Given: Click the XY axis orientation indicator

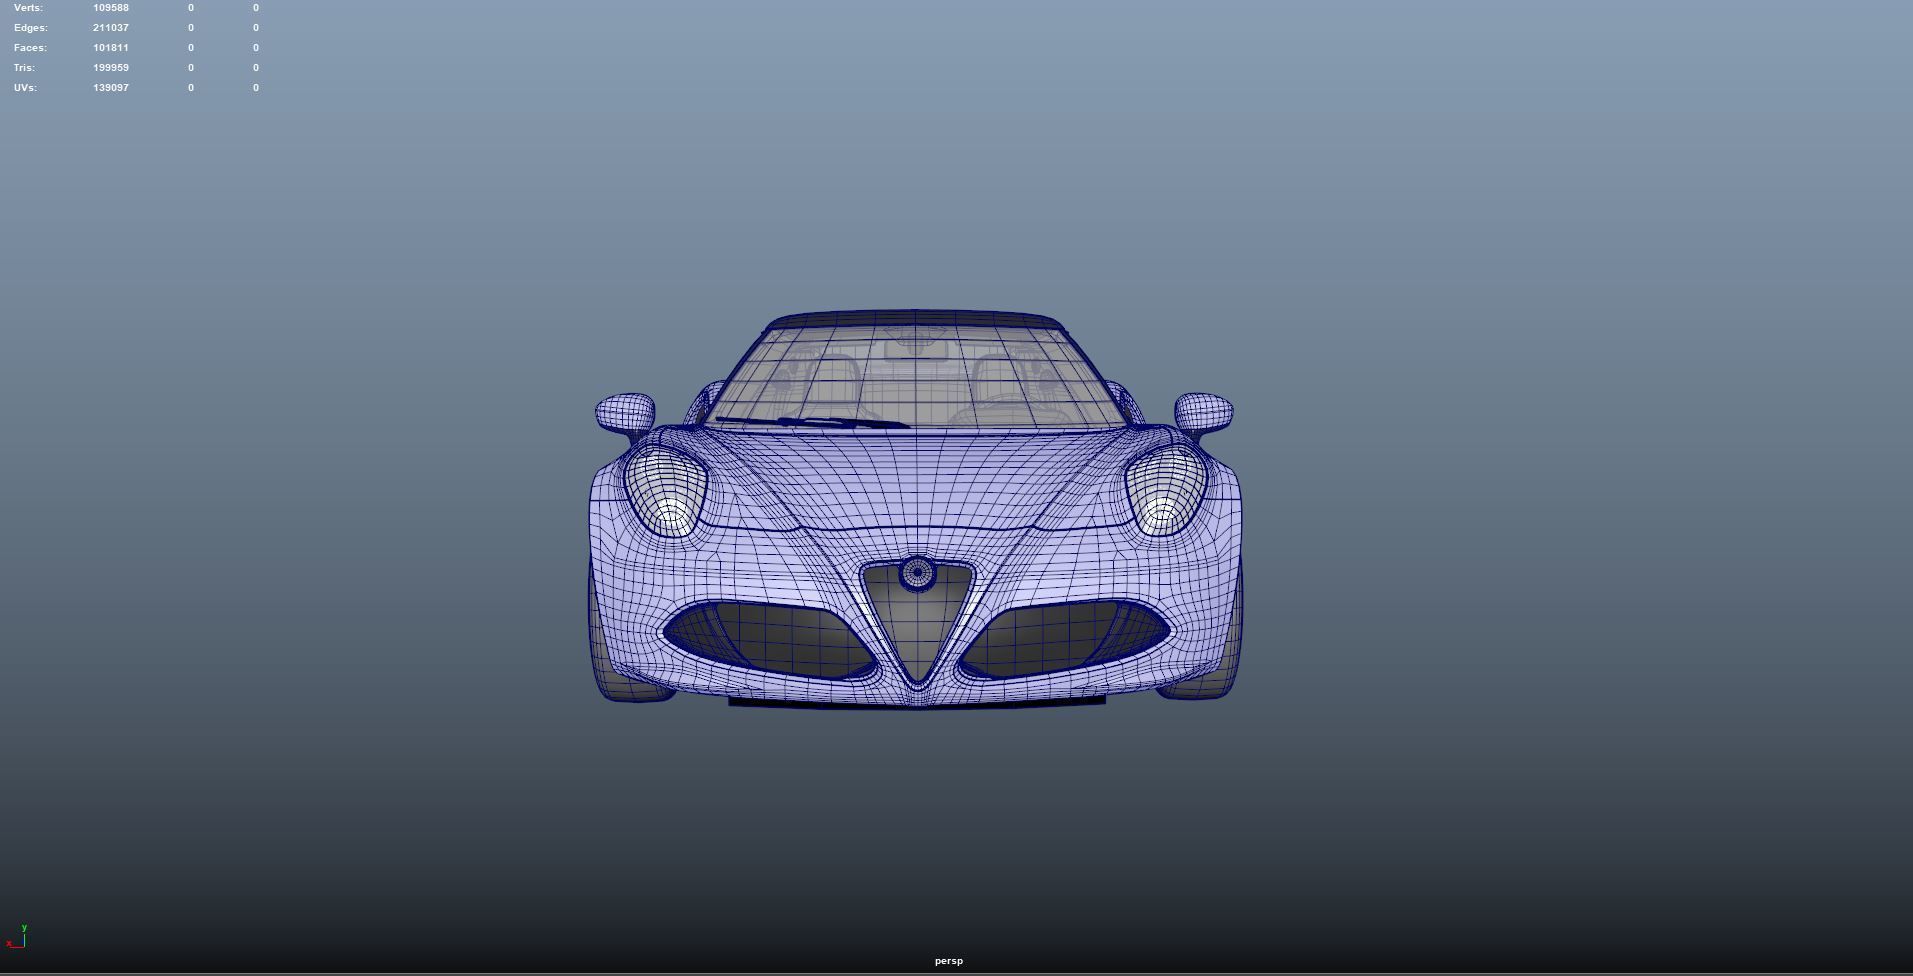Looking at the screenshot, I should pos(16,937).
